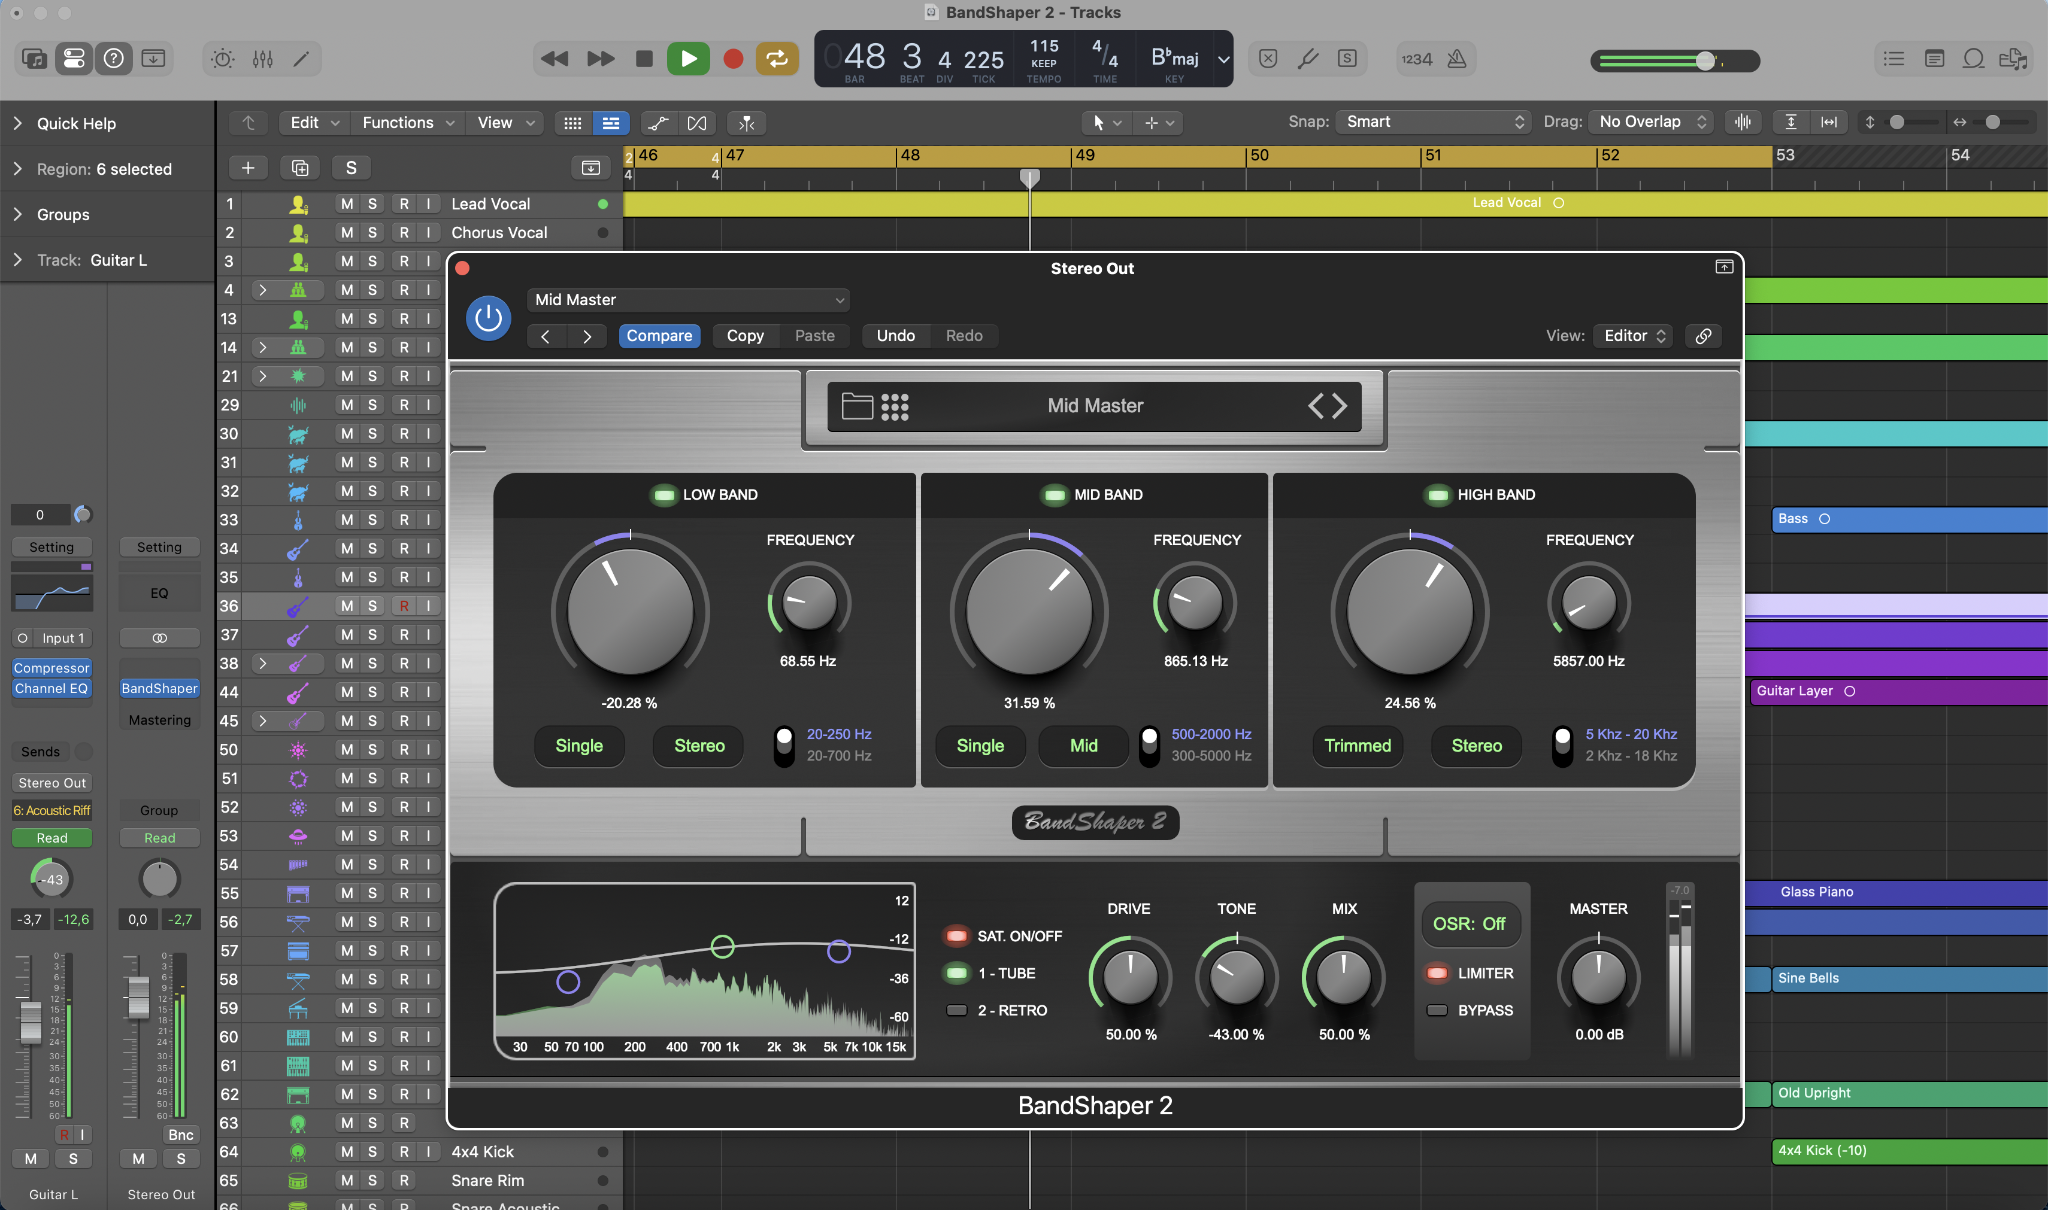The image size is (2048, 1210).
Task: Expand the Groups section
Action: tap(18, 214)
